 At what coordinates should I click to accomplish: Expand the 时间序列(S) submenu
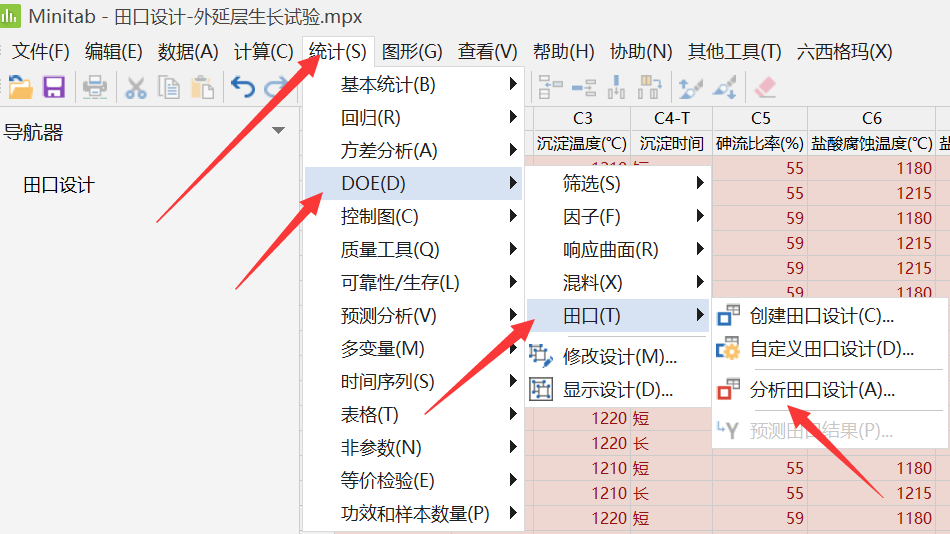point(413,381)
